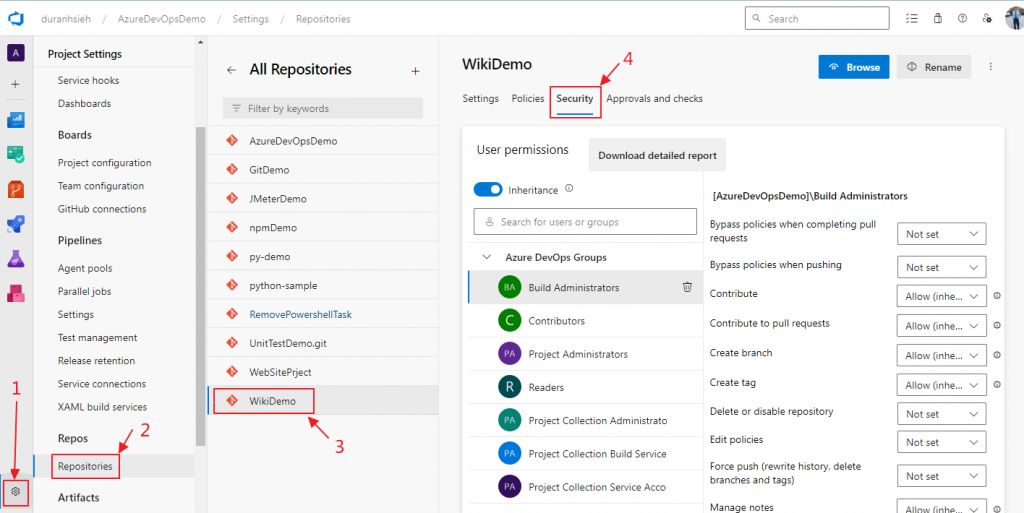Click the plus icon in the left rail
The height and width of the screenshot is (513, 1024).
click(x=16, y=84)
